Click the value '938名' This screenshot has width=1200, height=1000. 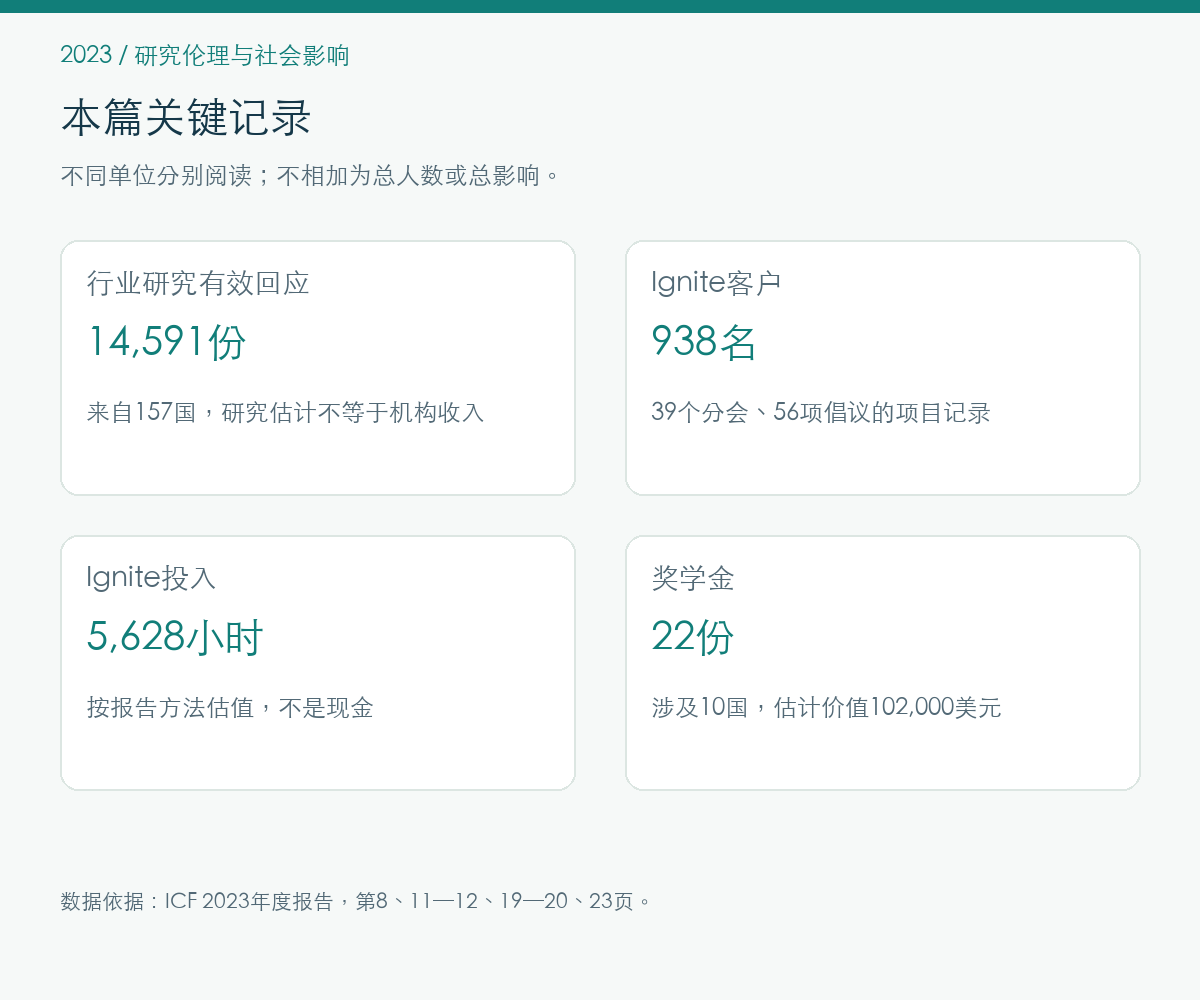click(703, 342)
